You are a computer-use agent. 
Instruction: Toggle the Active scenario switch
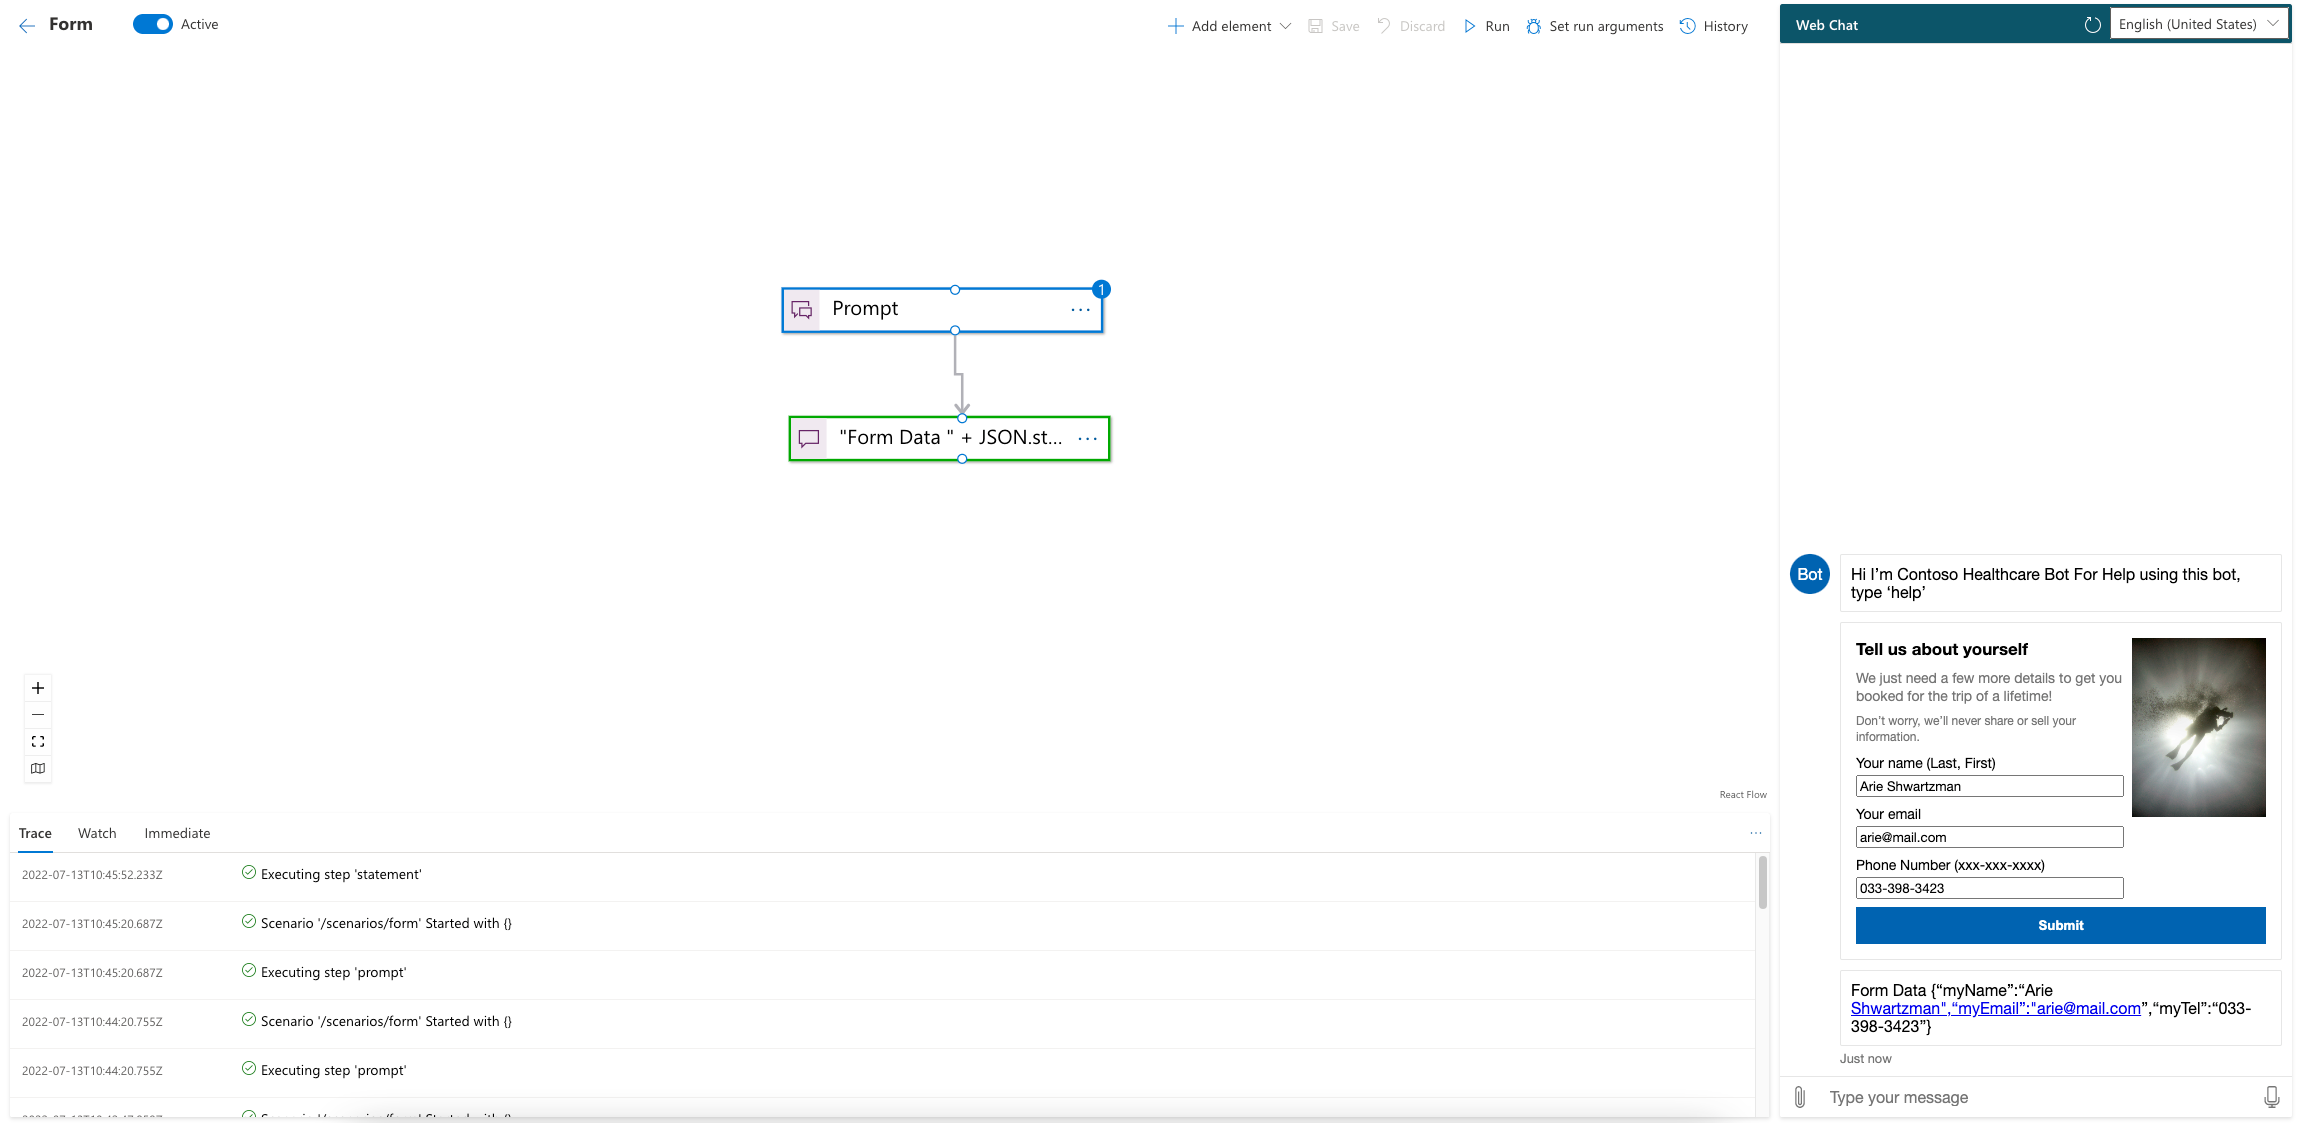[x=152, y=24]
